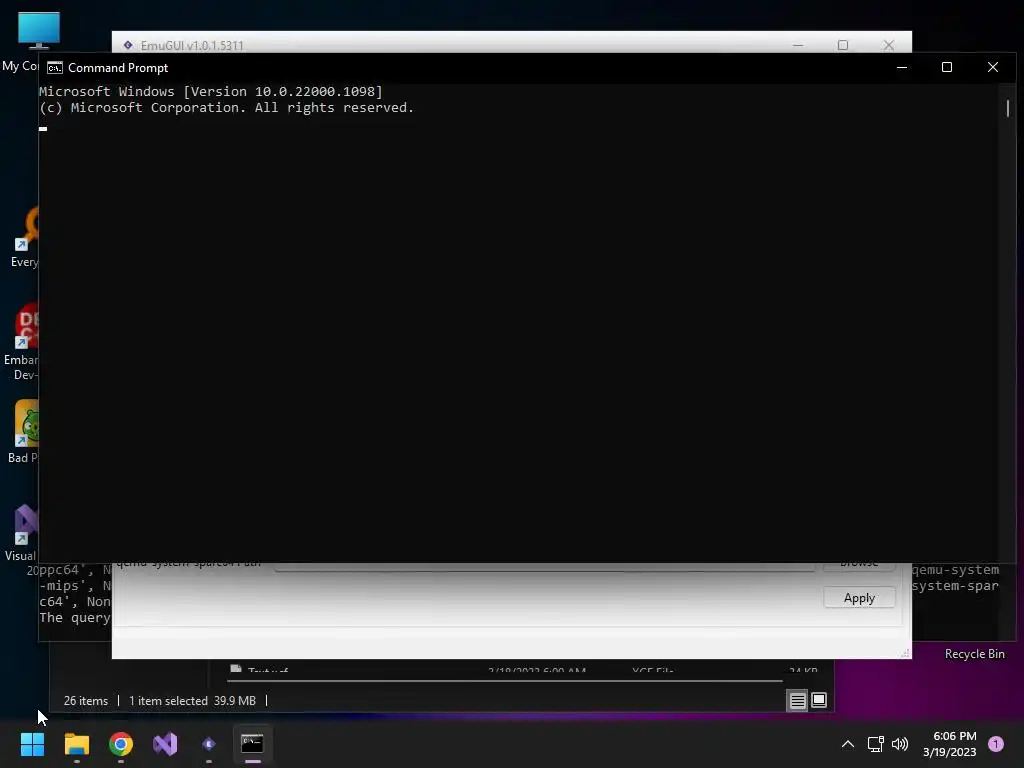Viewport: 1024px width, 768px height.
Task: Click the Command Prompt title text
Action: (118, 68)
